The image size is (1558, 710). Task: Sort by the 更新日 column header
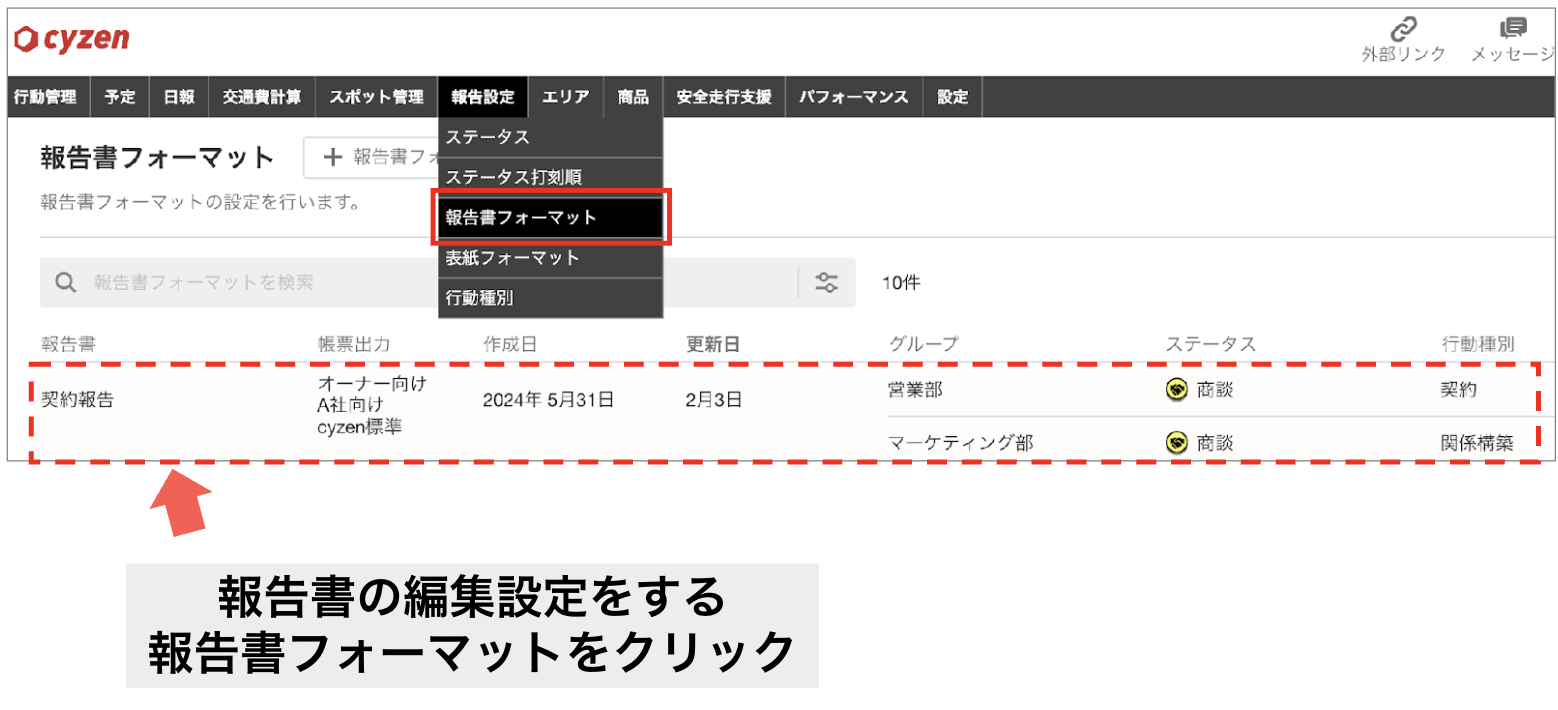pyautogui.click(x=714, y=345)
